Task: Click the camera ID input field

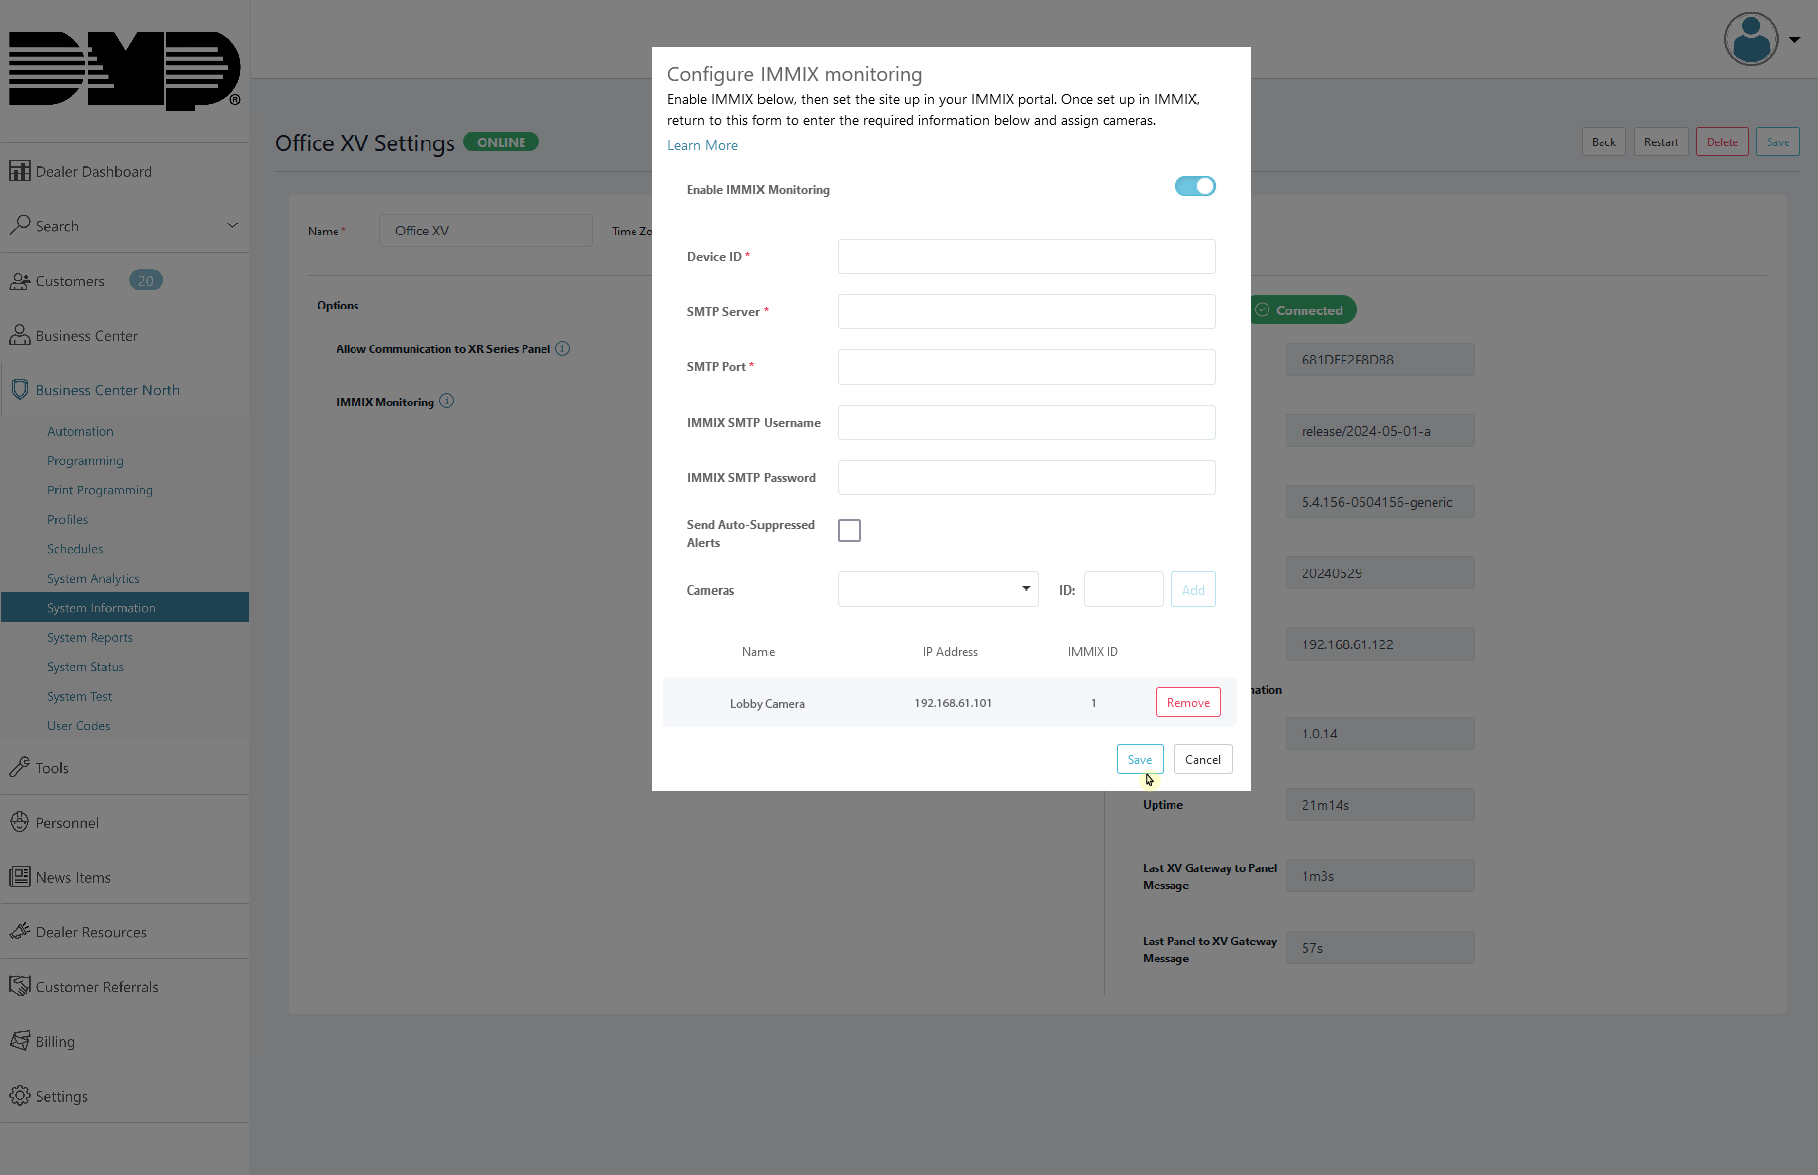Action: coord(1124,589)
